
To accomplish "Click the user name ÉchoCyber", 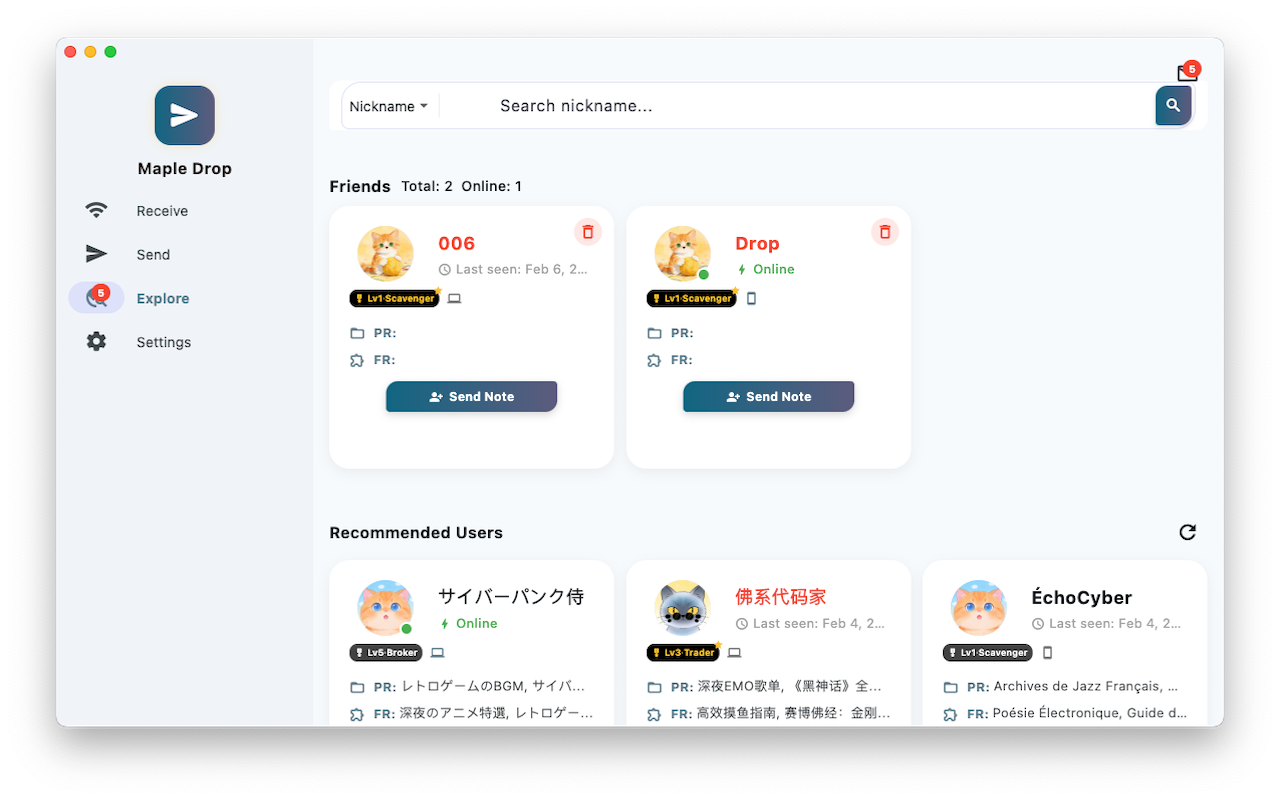I will (1082, 597).
